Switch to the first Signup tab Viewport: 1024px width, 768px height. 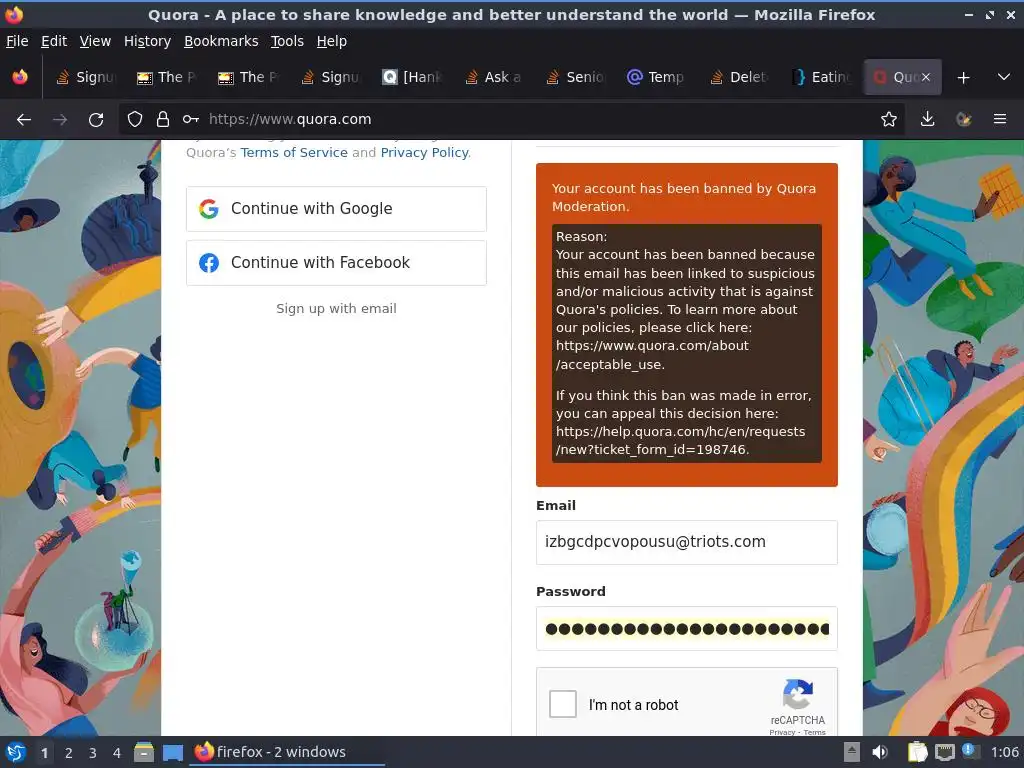point(86,77)
